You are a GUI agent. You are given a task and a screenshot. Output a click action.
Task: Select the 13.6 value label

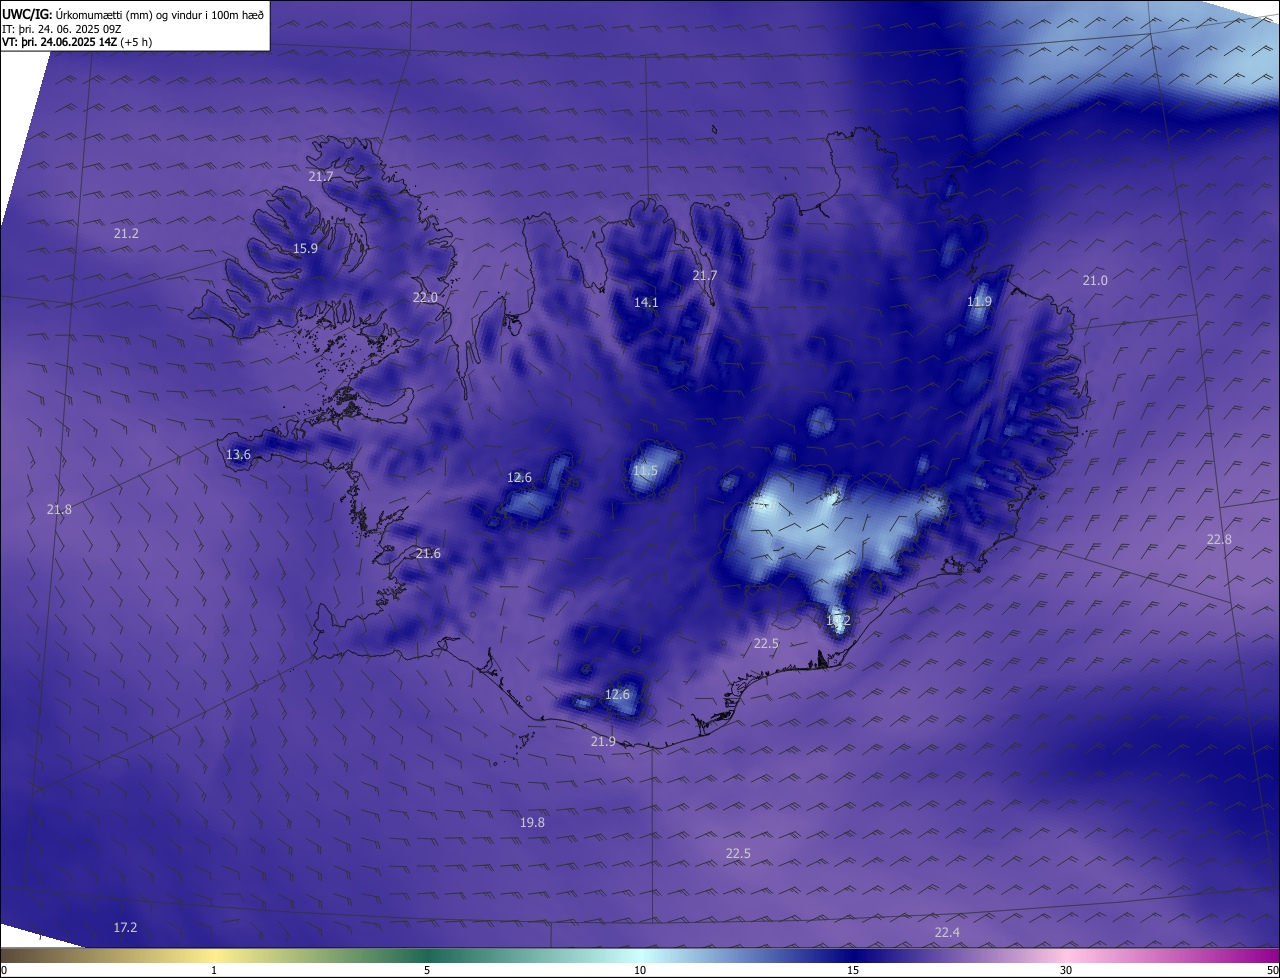coord(238,455)
